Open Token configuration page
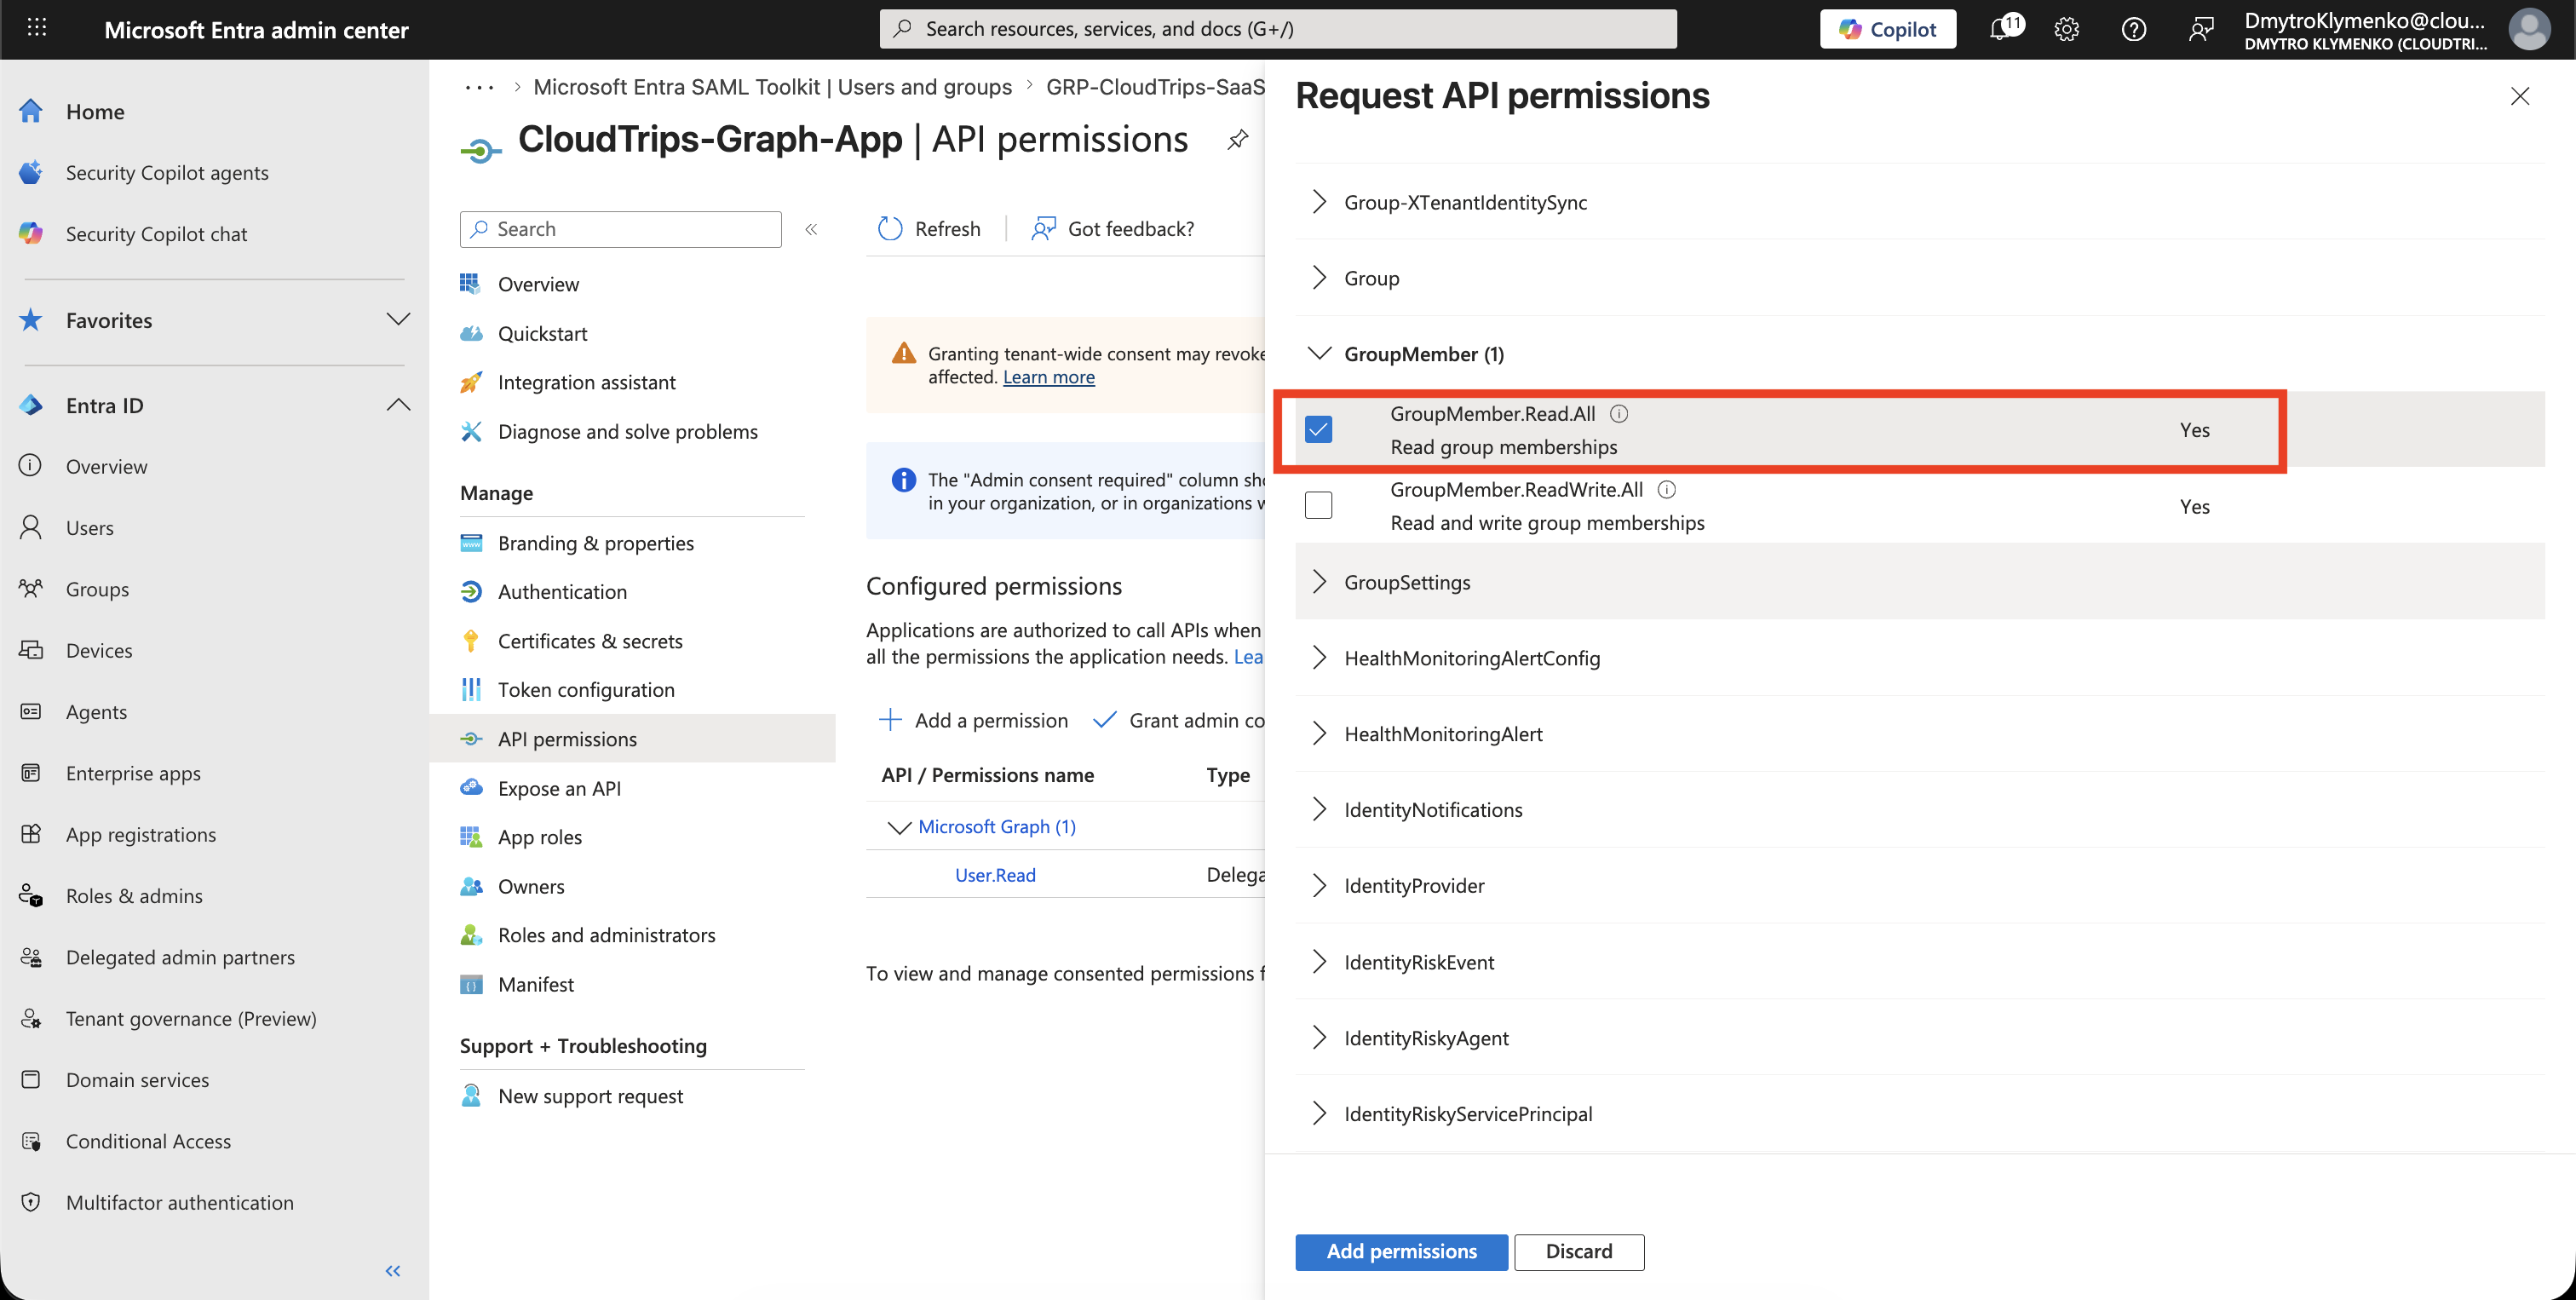The height and width of the screenshot is (1300, 2576). coord(586,689)
